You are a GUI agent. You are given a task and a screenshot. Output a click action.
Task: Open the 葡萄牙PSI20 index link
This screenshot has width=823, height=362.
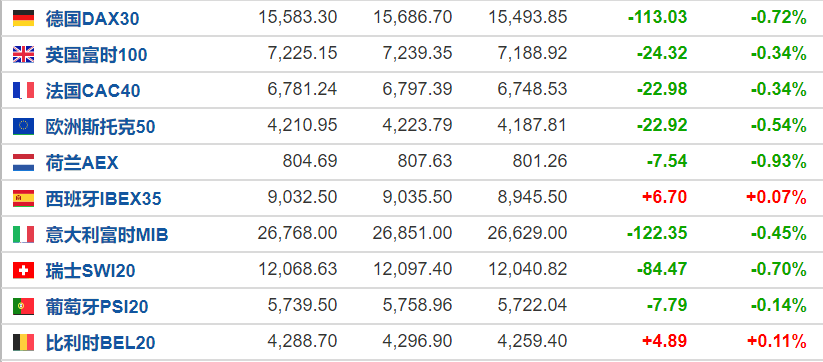point(97,307)
